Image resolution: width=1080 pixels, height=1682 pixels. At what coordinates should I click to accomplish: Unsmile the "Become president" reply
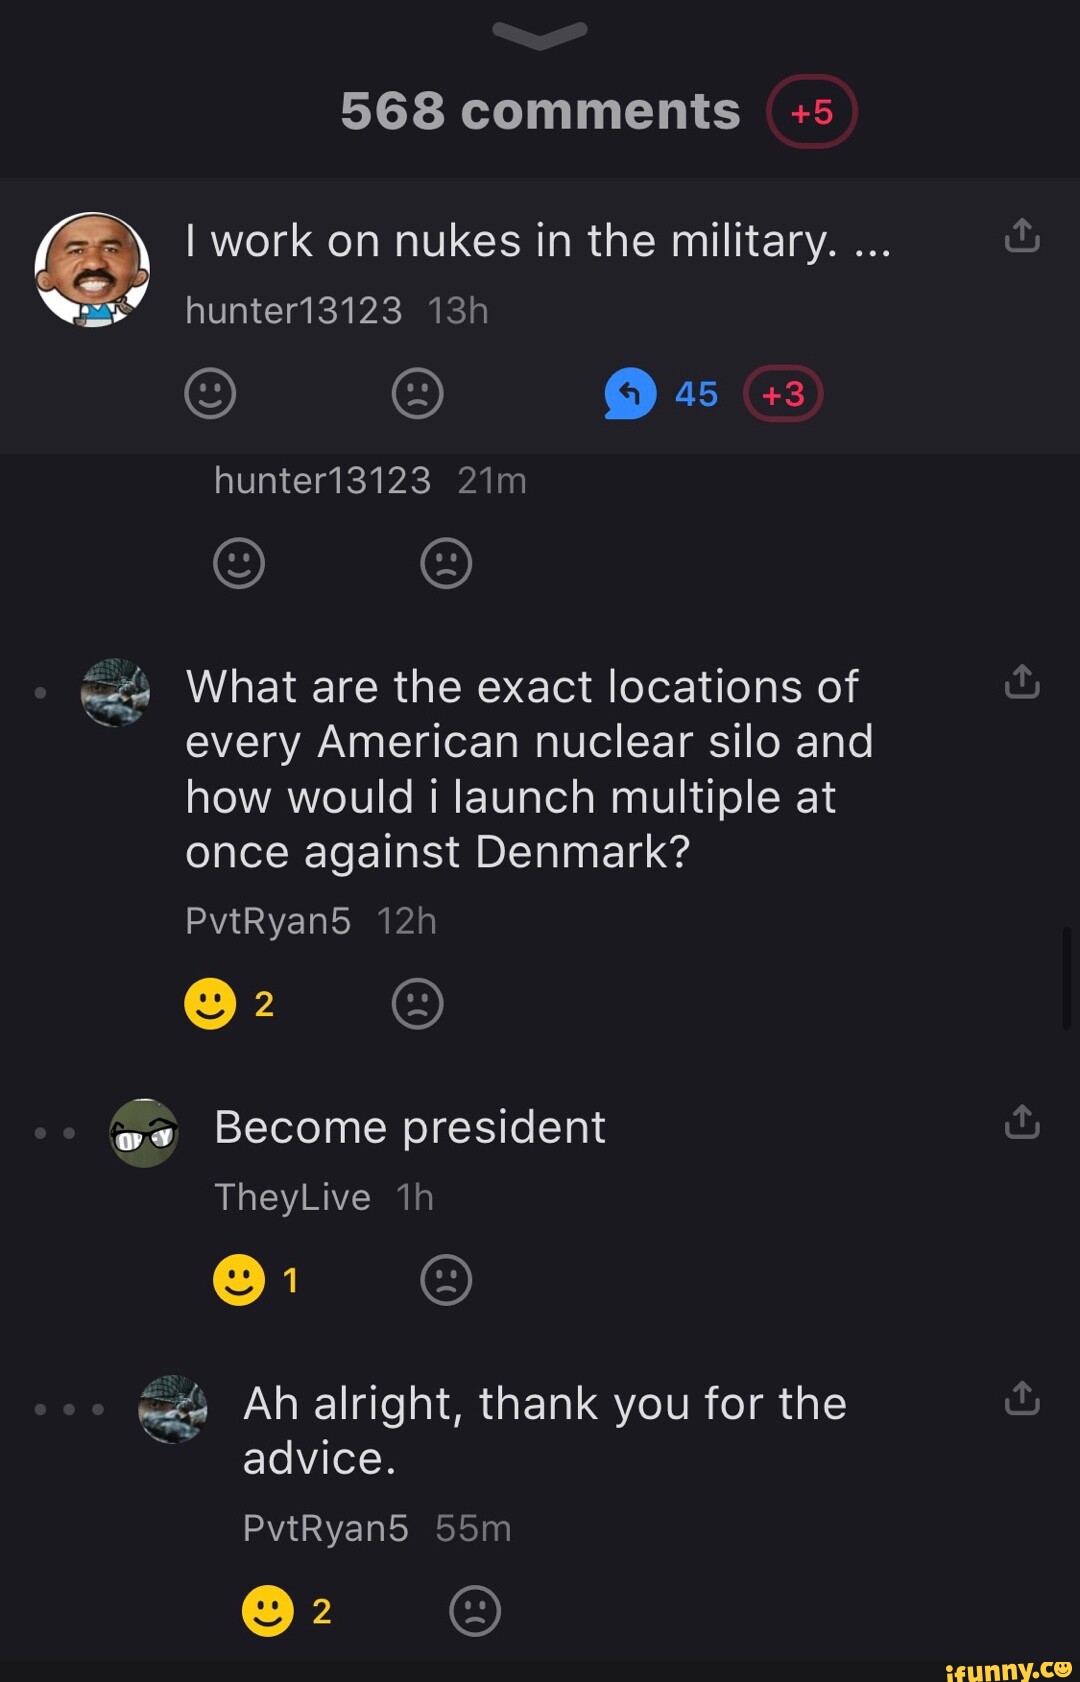(446, 1280)
